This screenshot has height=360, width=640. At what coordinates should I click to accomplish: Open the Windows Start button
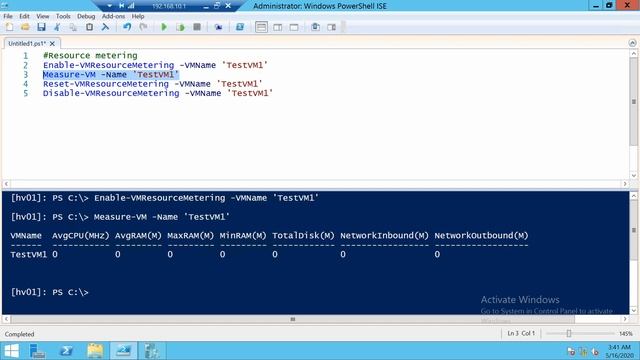[x=11, y=351]
